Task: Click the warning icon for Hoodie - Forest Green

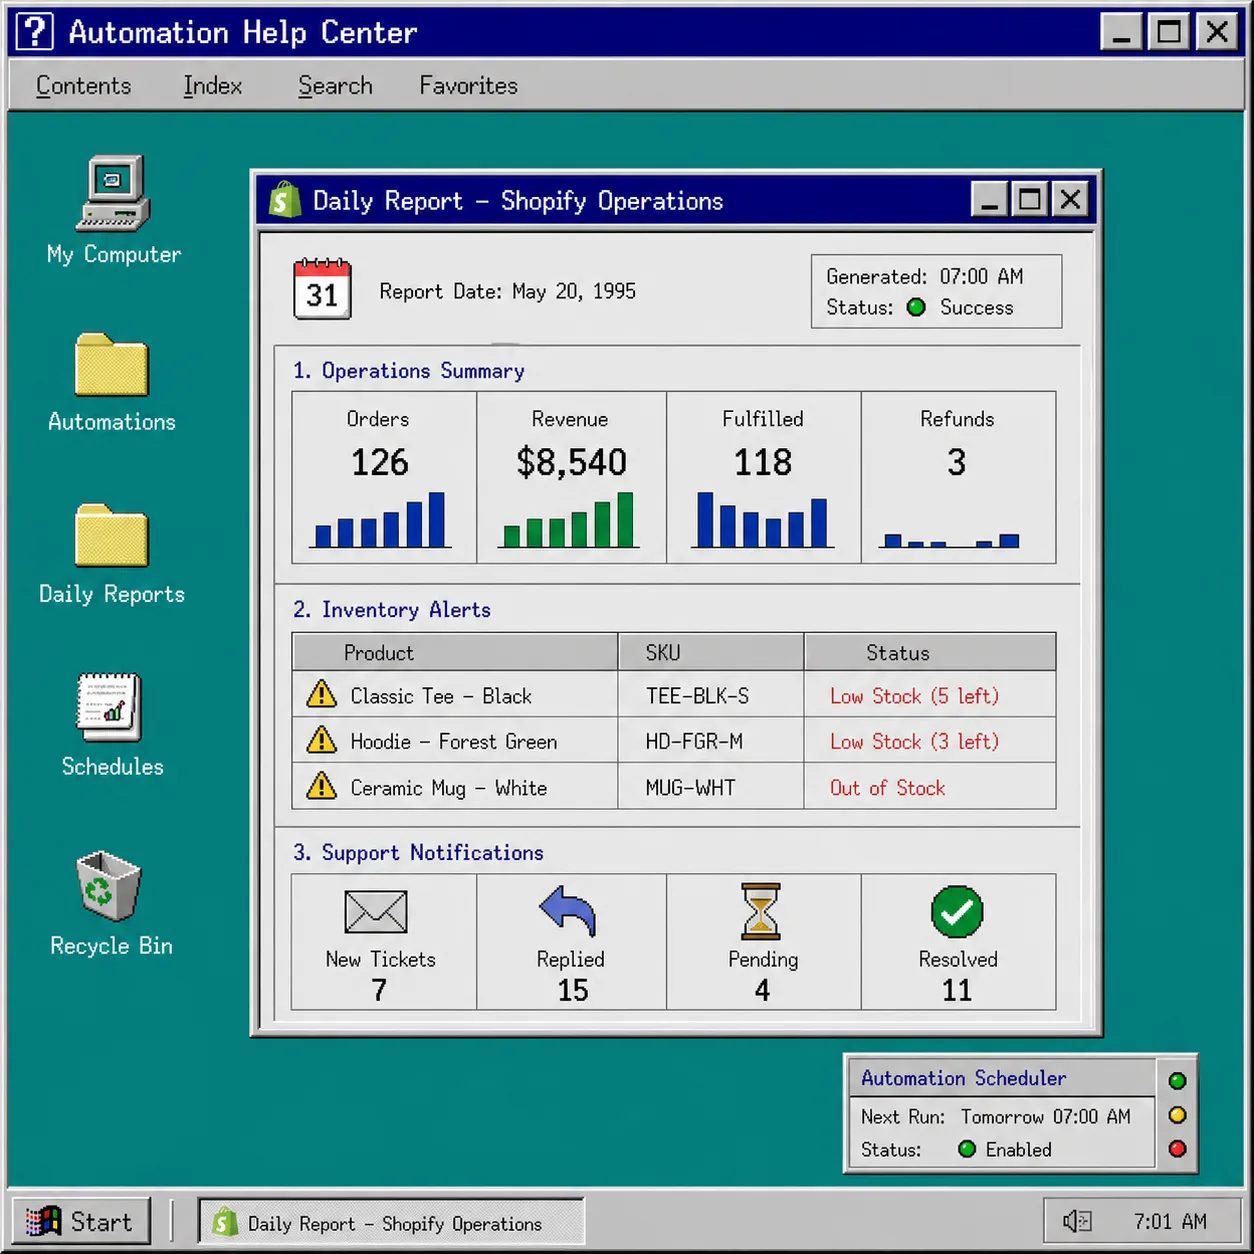Action: [321, 739]
